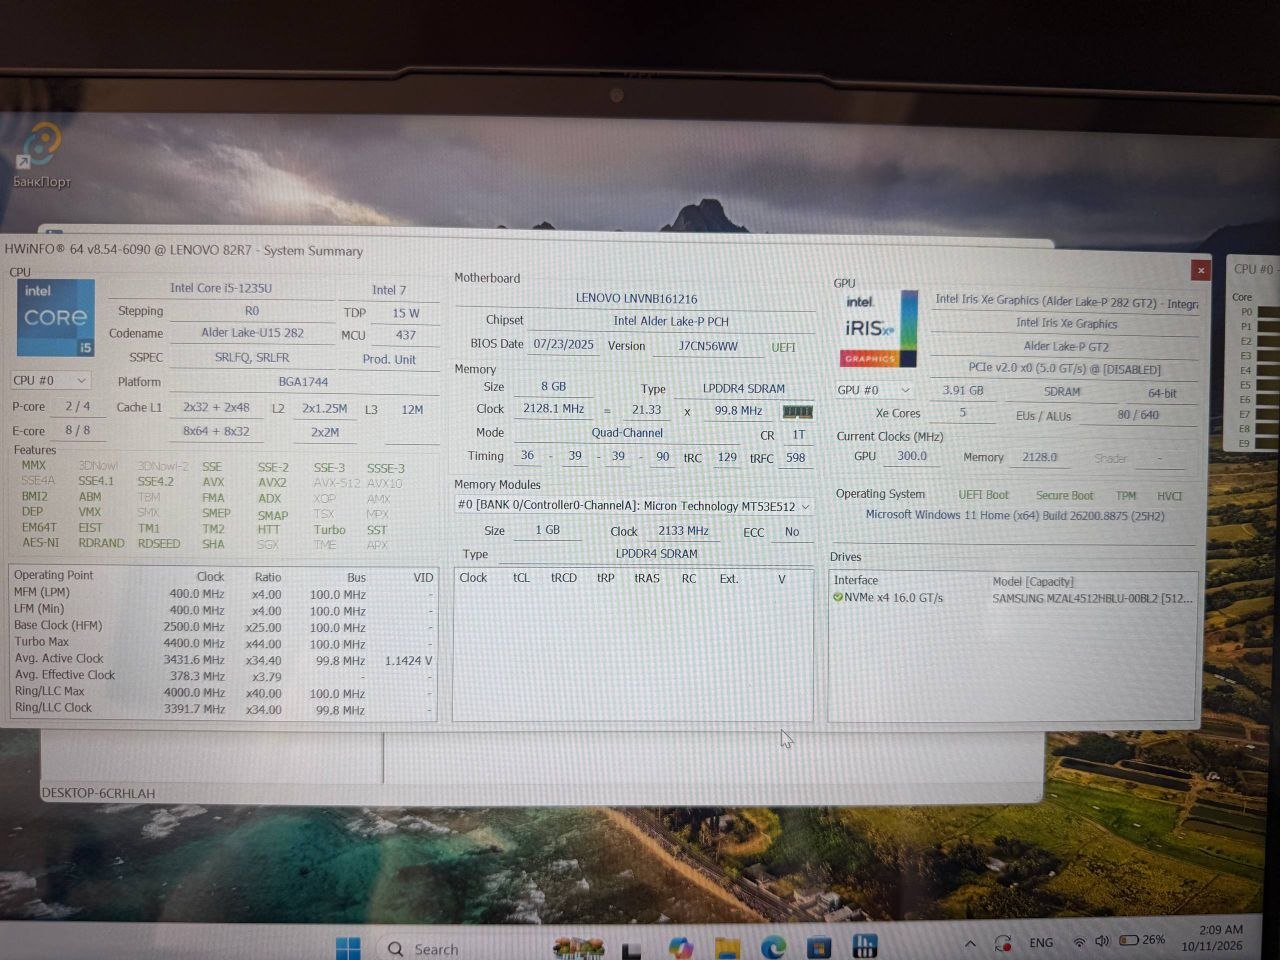Open the Windows Start menu
Viewport: 1280px width, 960px height.
[348, 947]
